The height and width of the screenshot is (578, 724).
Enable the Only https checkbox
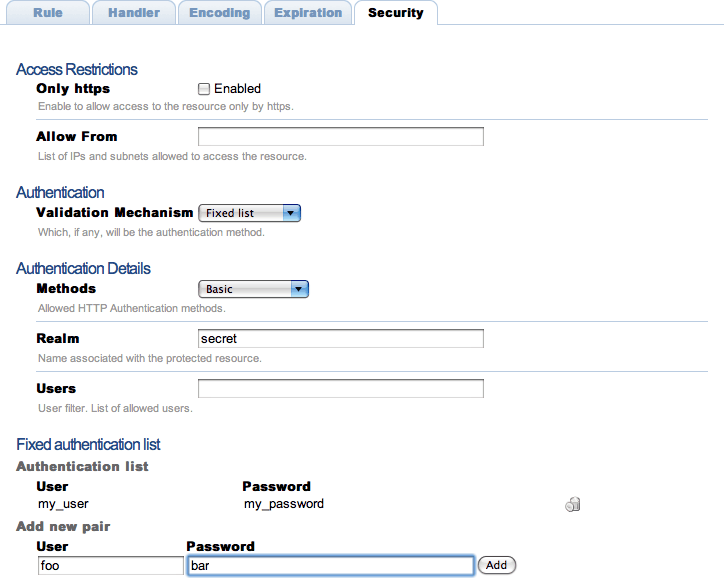pyautogui.click(x=204, y=89)
